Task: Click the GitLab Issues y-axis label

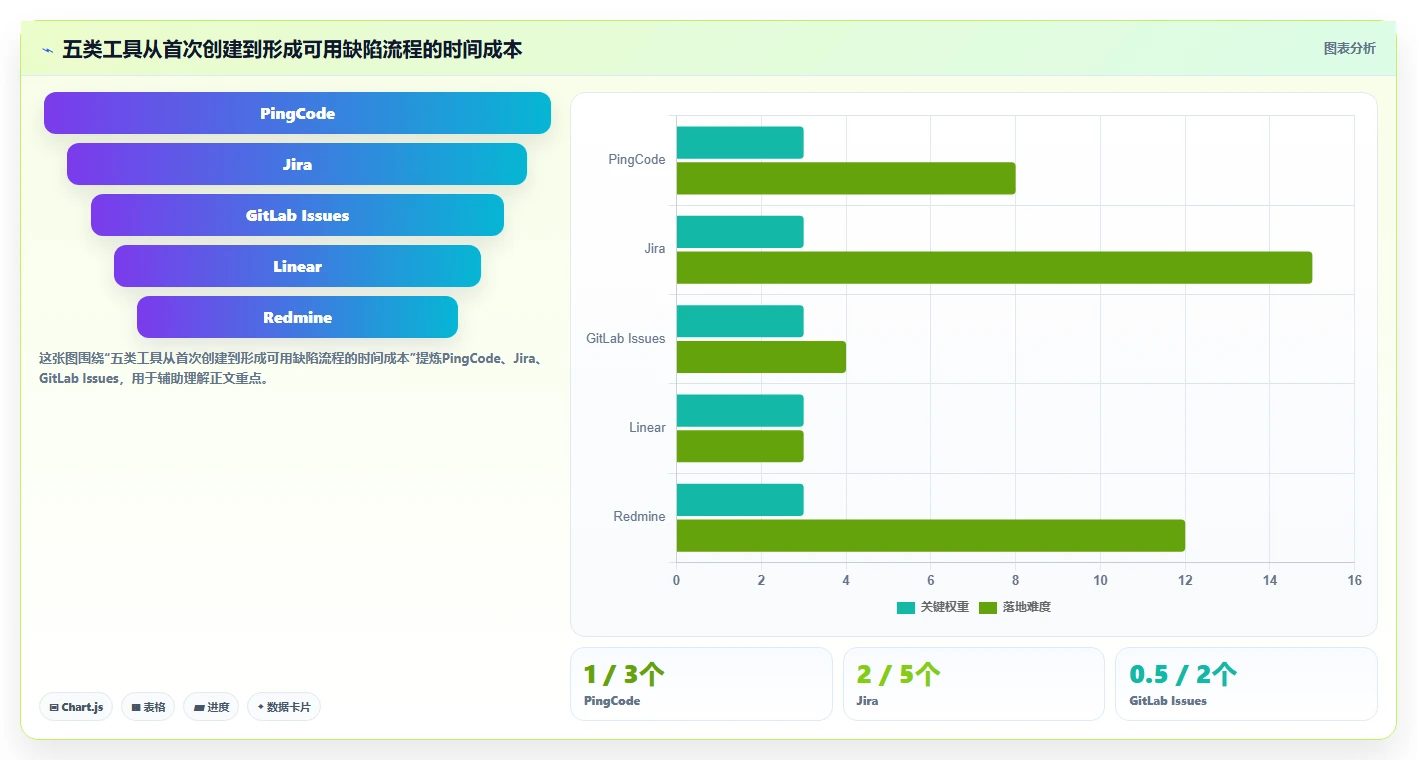Action: (x=626, y=339)
